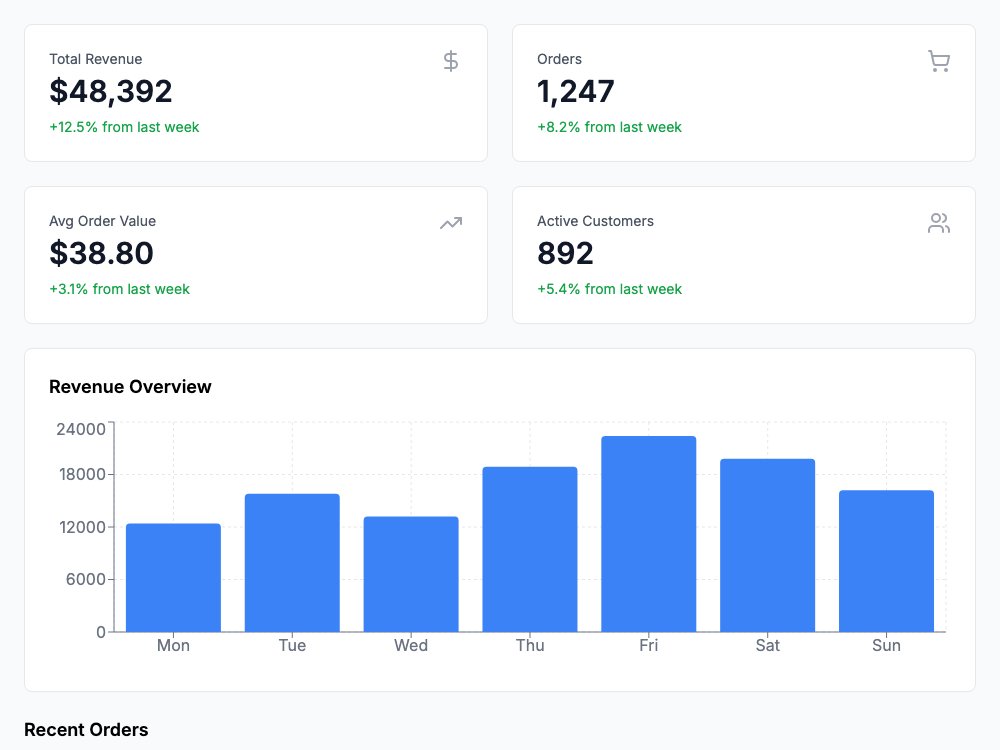Viewport: 1000px width, 750px height.
Task: Select the Friday revenue bar
Action: coord(649,534)
